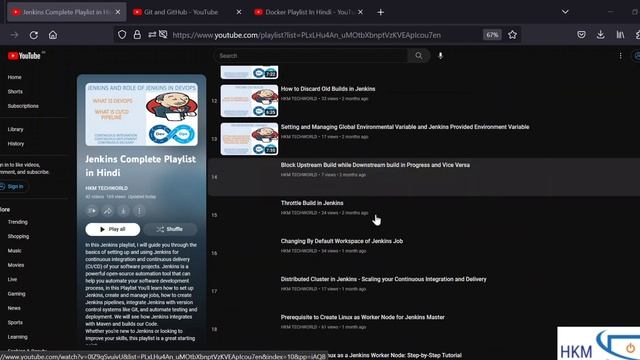Open Gaming in sidebar

16,294
